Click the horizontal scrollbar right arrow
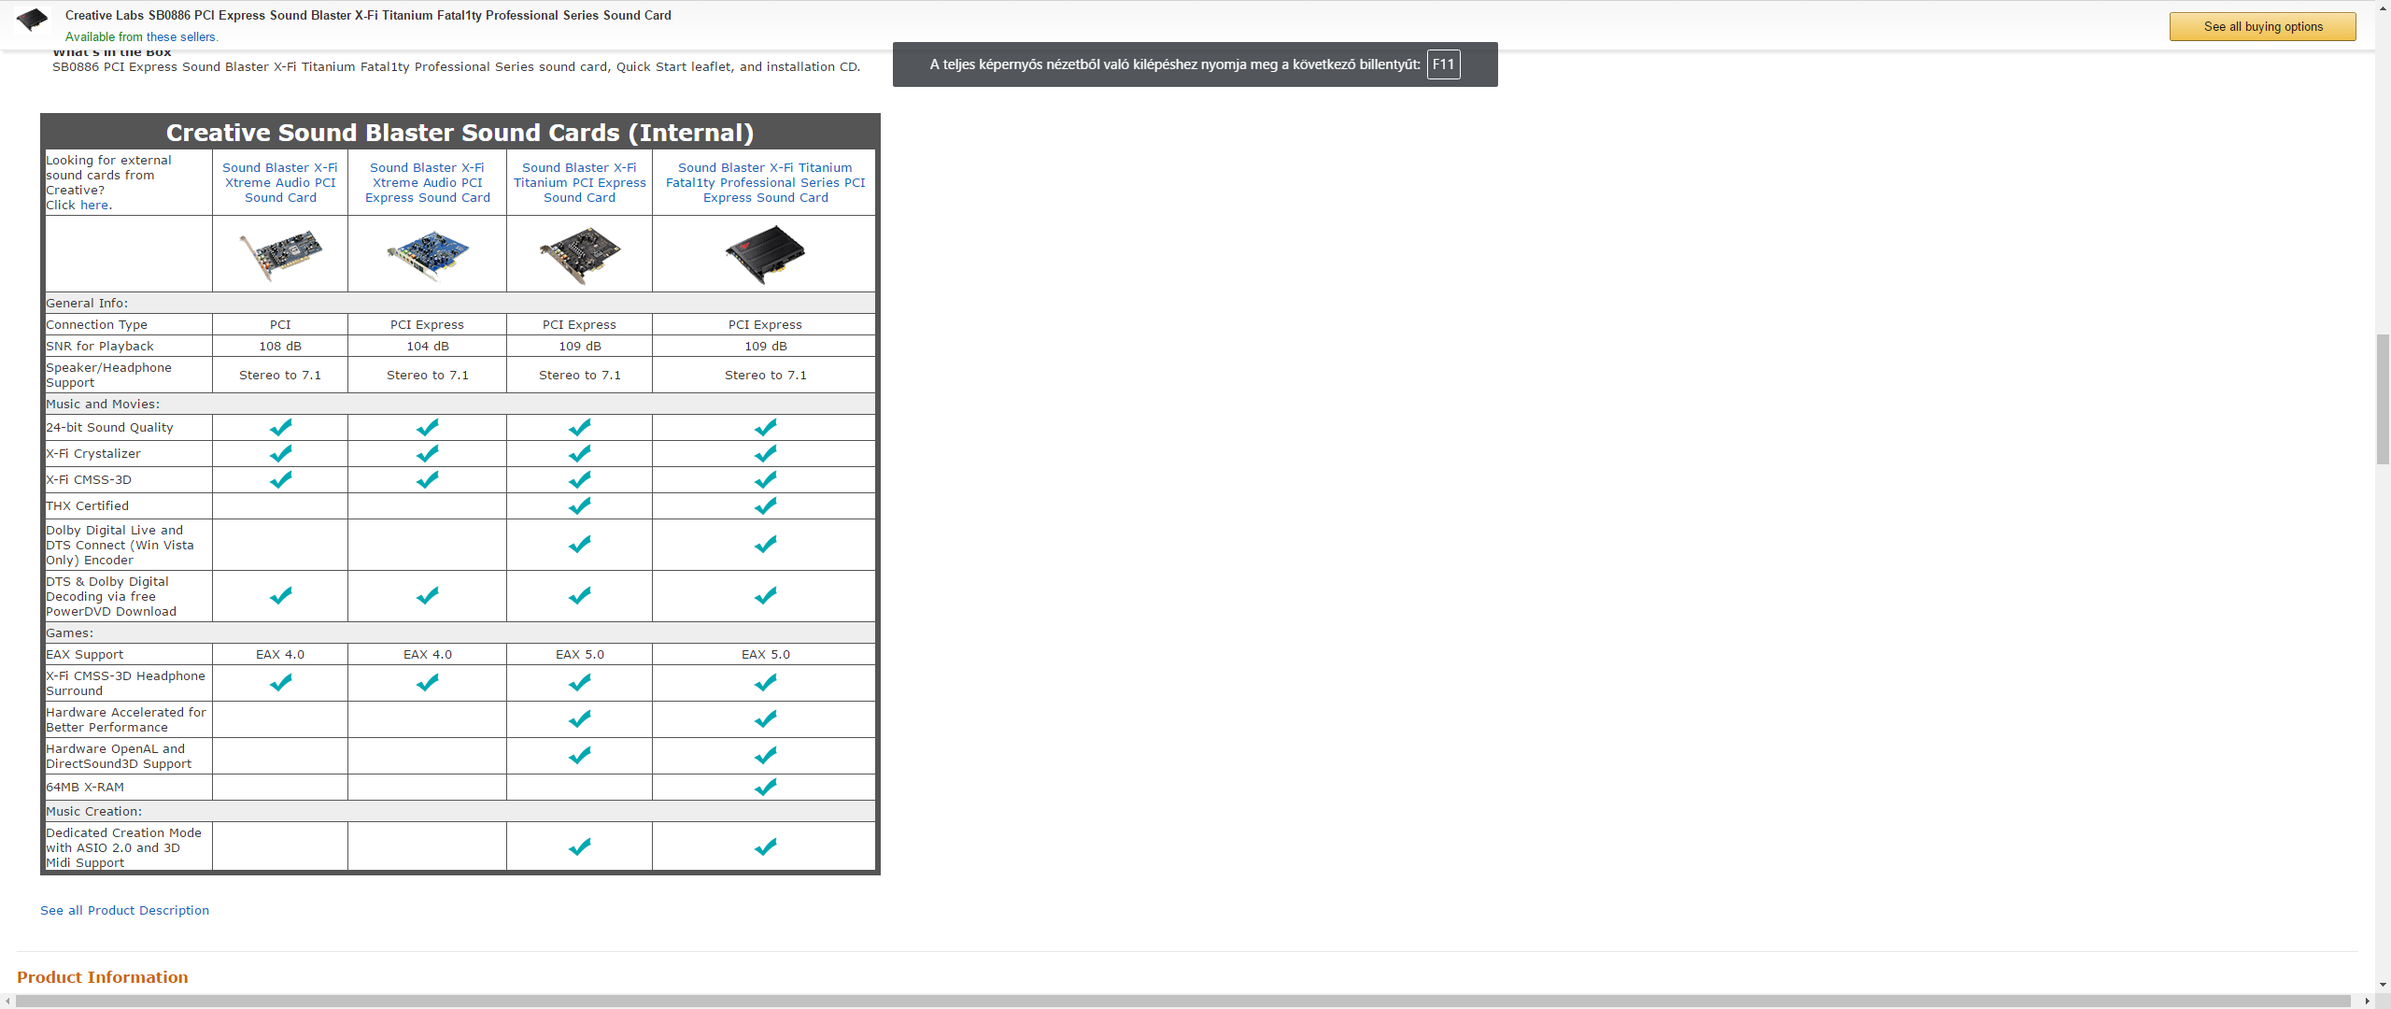Image resolution: width=2391 pixels, height=1009 pixels. point(2367,1001)
